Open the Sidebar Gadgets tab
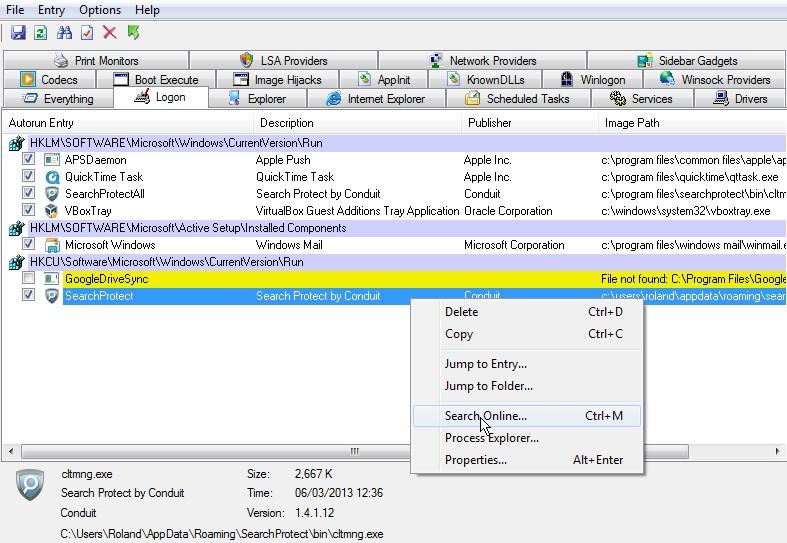This screenshot has width=787, height=543. point(687,61)
